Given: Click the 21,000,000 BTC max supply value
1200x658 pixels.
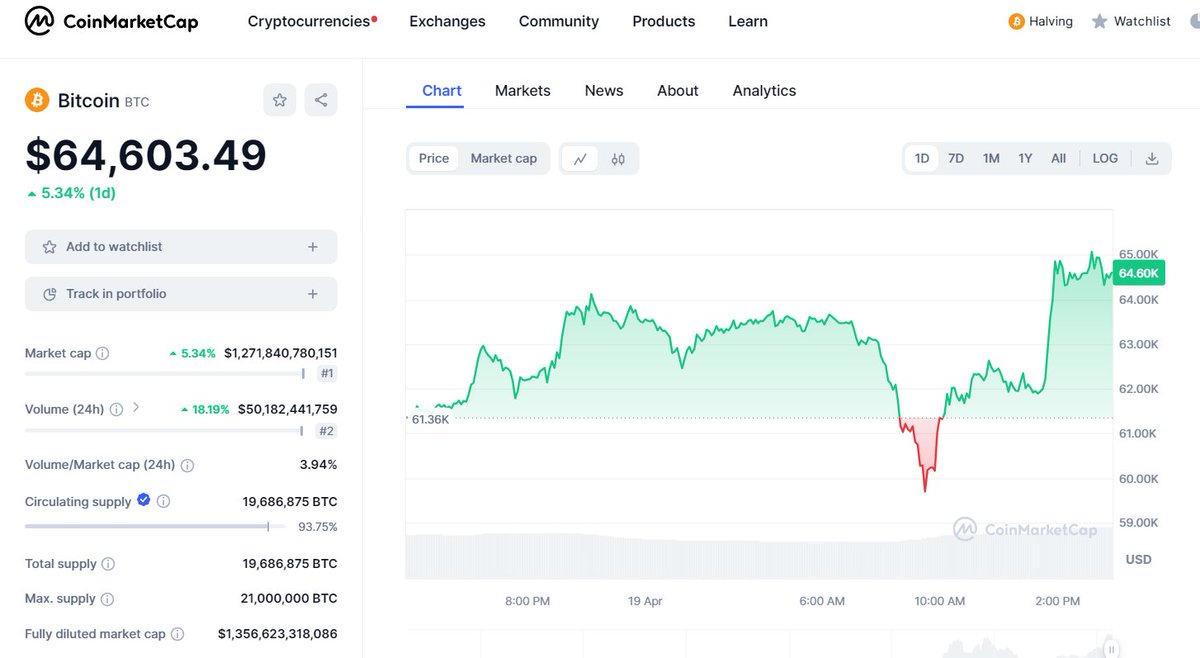Looking at the screenshot, I should pos(290,599).
